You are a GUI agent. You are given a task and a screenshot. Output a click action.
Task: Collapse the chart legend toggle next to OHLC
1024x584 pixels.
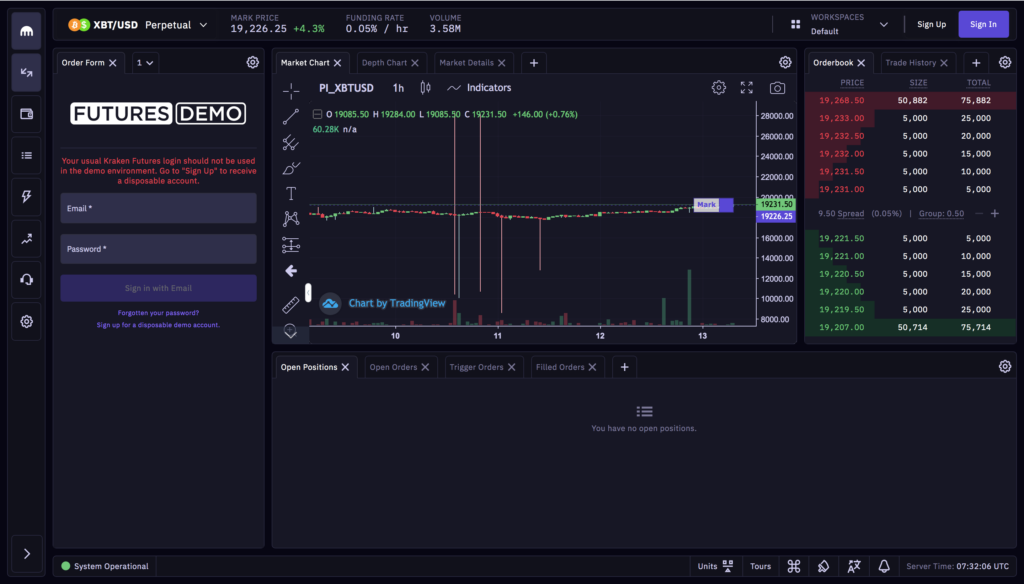pos(317,114)
